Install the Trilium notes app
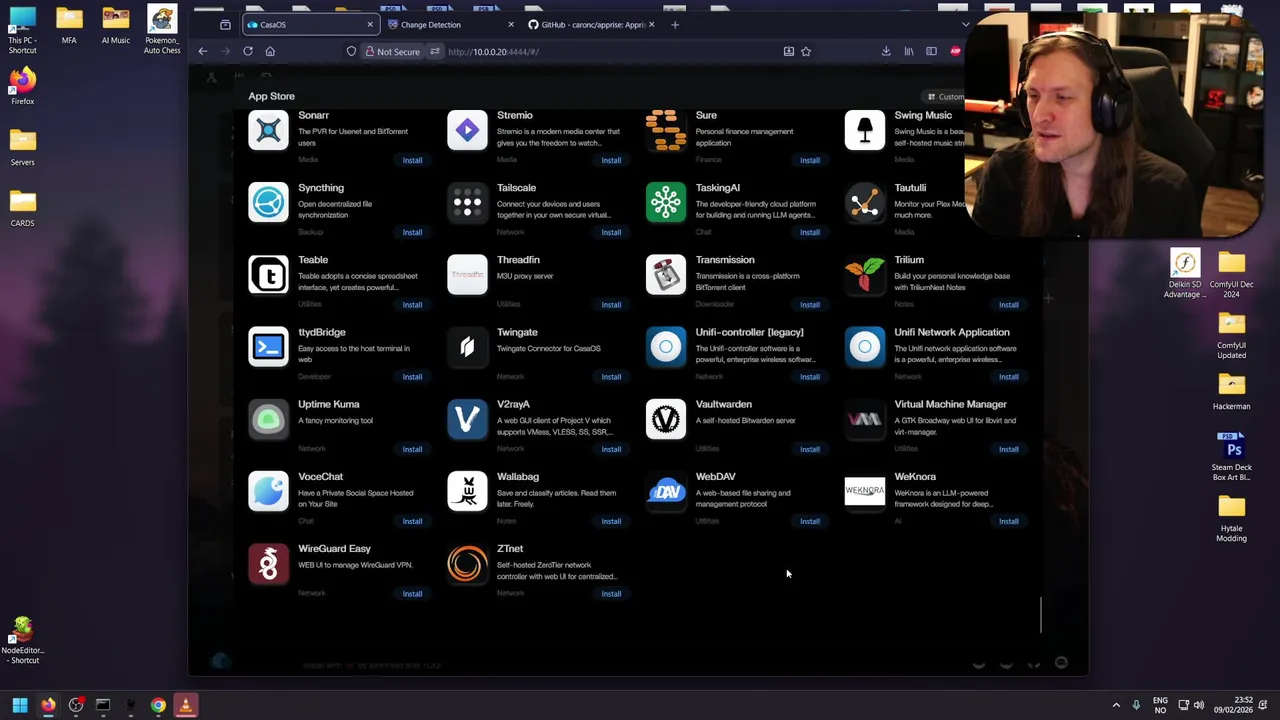The width and height of the screenshot is (1280, 720). pyautogui.click(x=1008, y=305)
